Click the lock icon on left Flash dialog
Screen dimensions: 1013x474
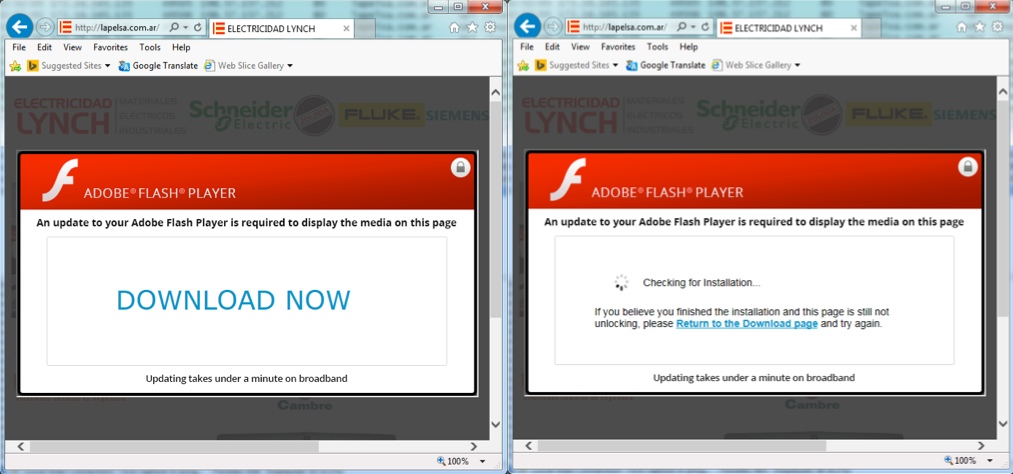click(x=460, y=168)
